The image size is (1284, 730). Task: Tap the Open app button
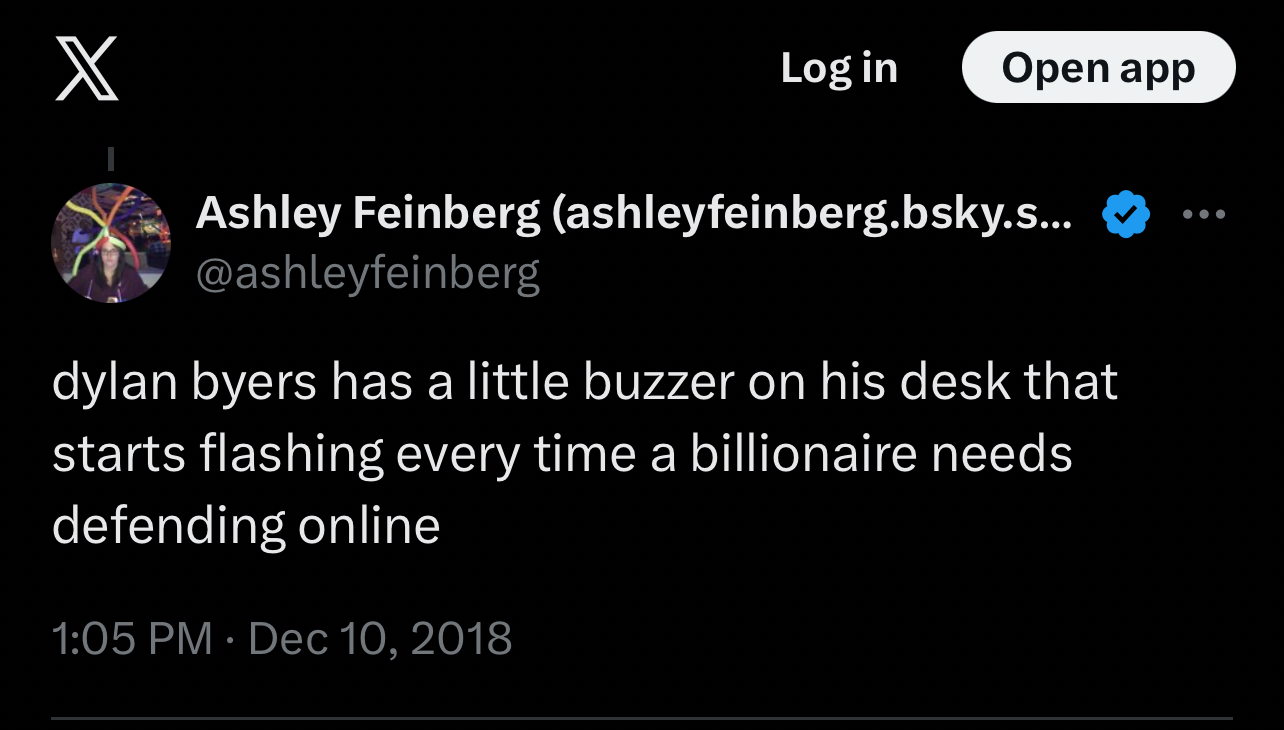[1098, 68]
